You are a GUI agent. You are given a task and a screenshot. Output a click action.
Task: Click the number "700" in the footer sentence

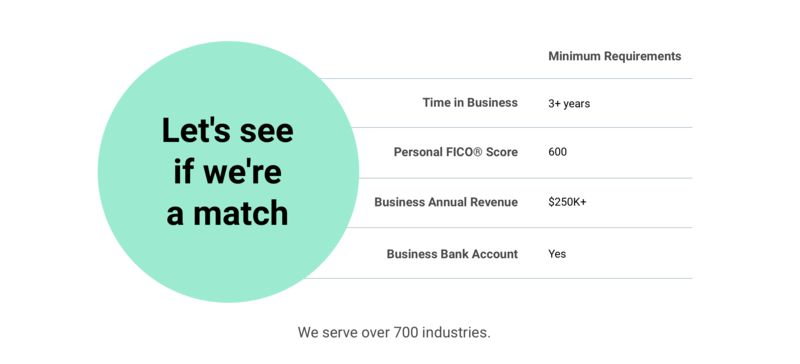pos(407,332)
